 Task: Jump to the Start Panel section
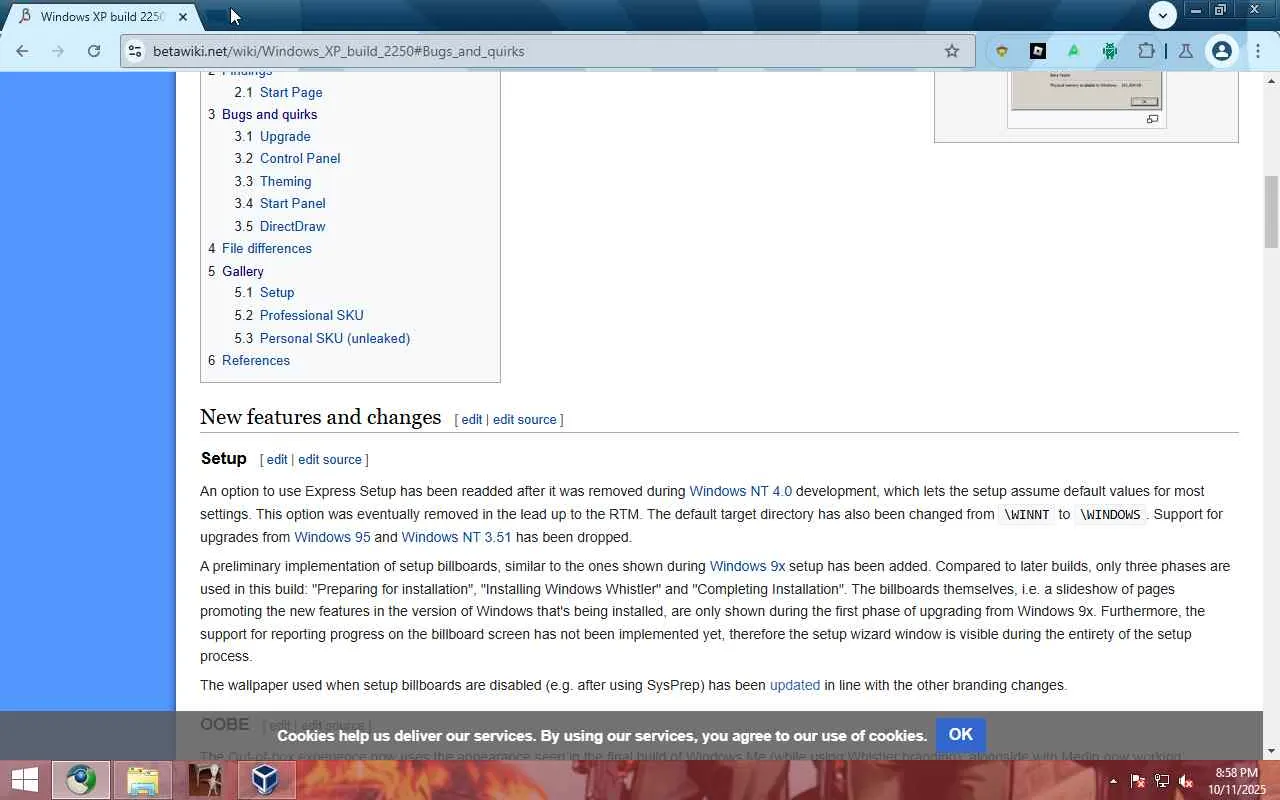(292, 203)
